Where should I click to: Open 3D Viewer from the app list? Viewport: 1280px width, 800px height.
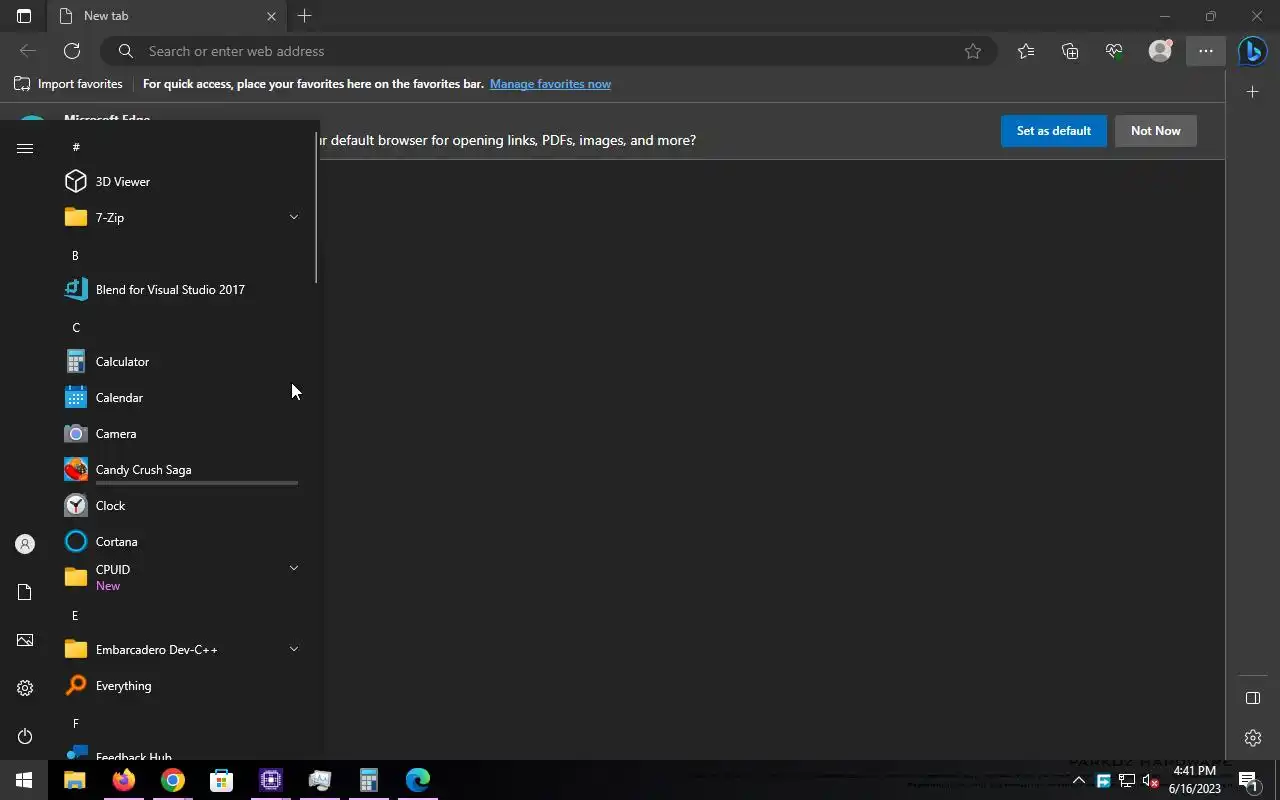pos(181,181)
